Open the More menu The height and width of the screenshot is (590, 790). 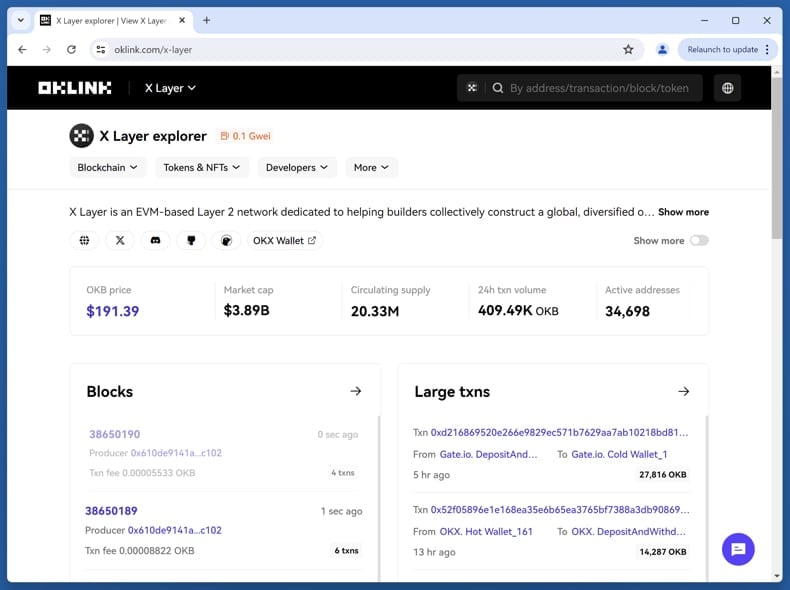point(371,168)
